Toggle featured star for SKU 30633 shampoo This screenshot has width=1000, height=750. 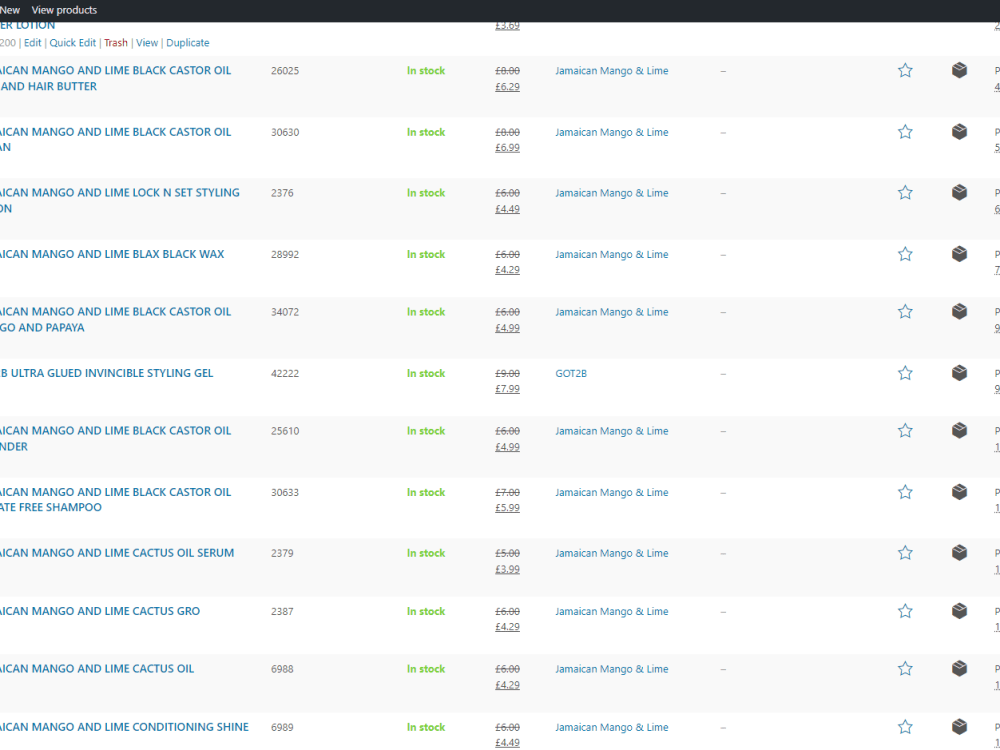pos(905,492)
